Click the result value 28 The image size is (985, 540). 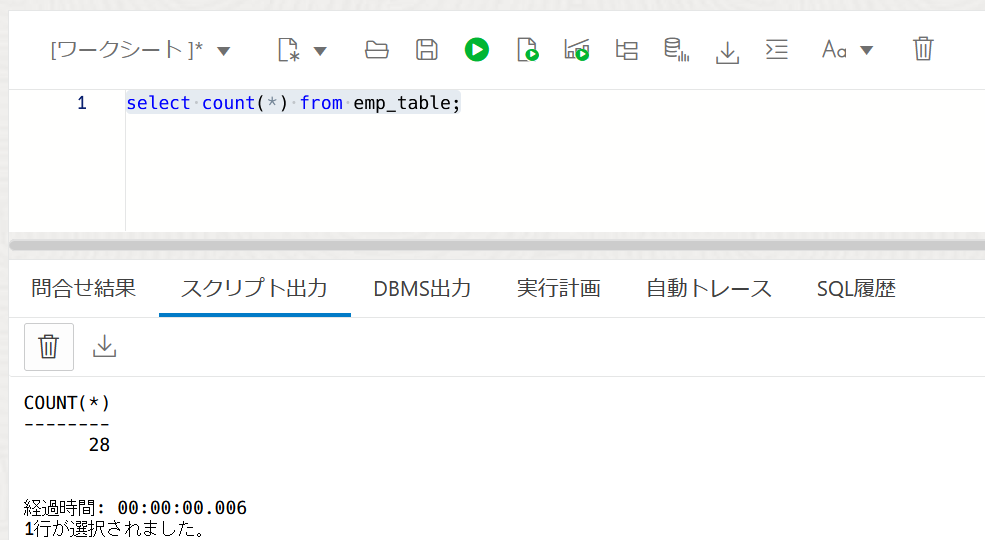point(99,445)
